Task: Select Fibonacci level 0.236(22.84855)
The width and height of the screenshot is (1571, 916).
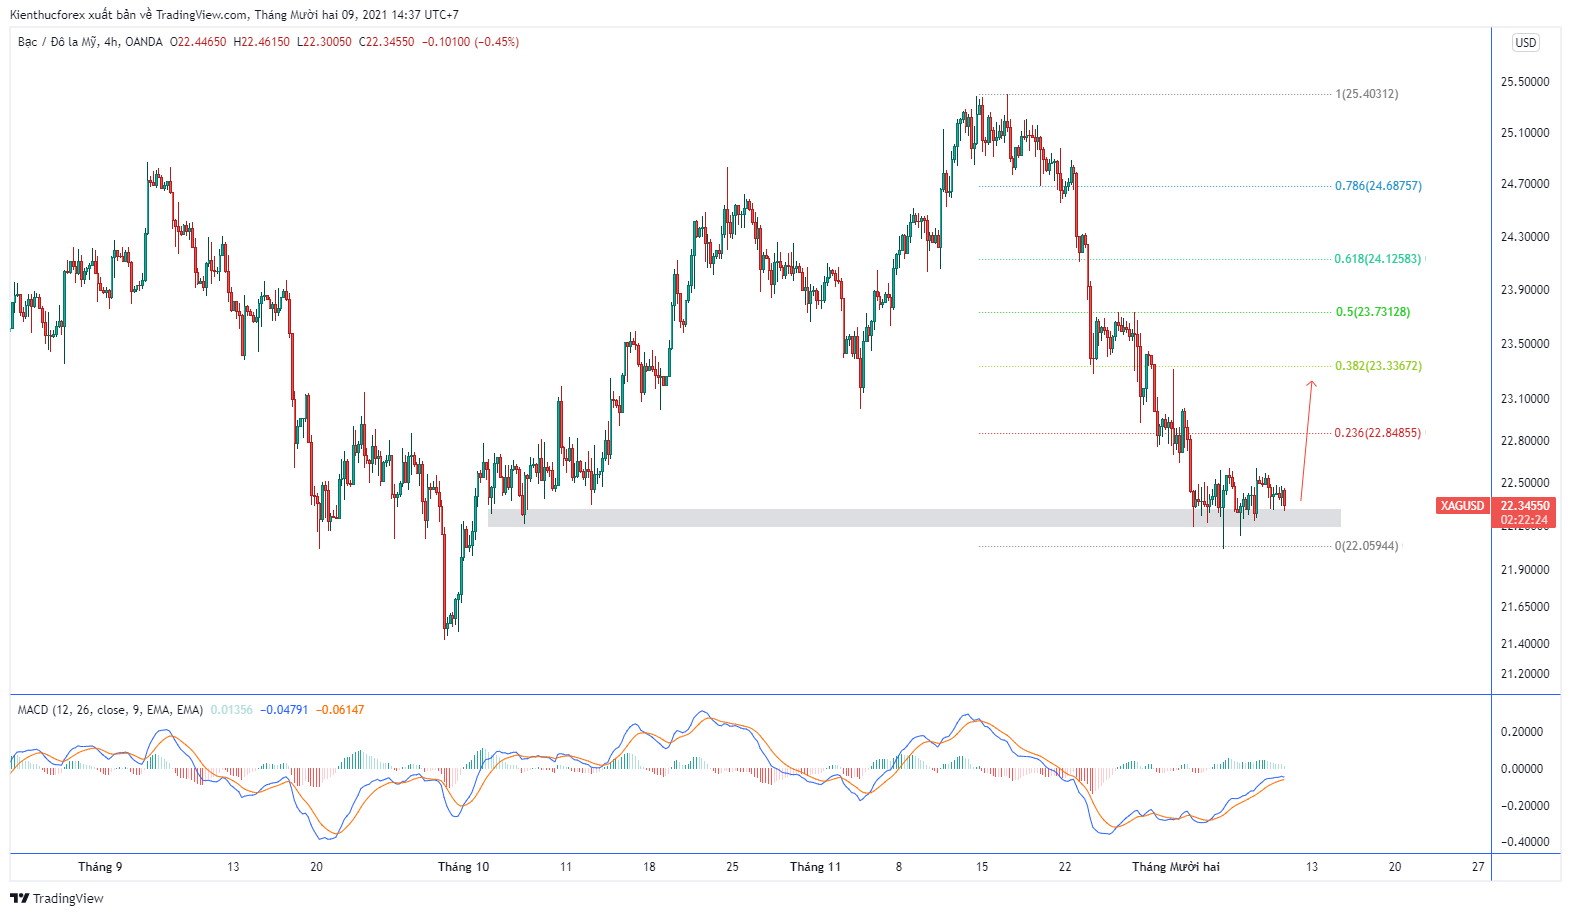Action: click(1378, 433)
